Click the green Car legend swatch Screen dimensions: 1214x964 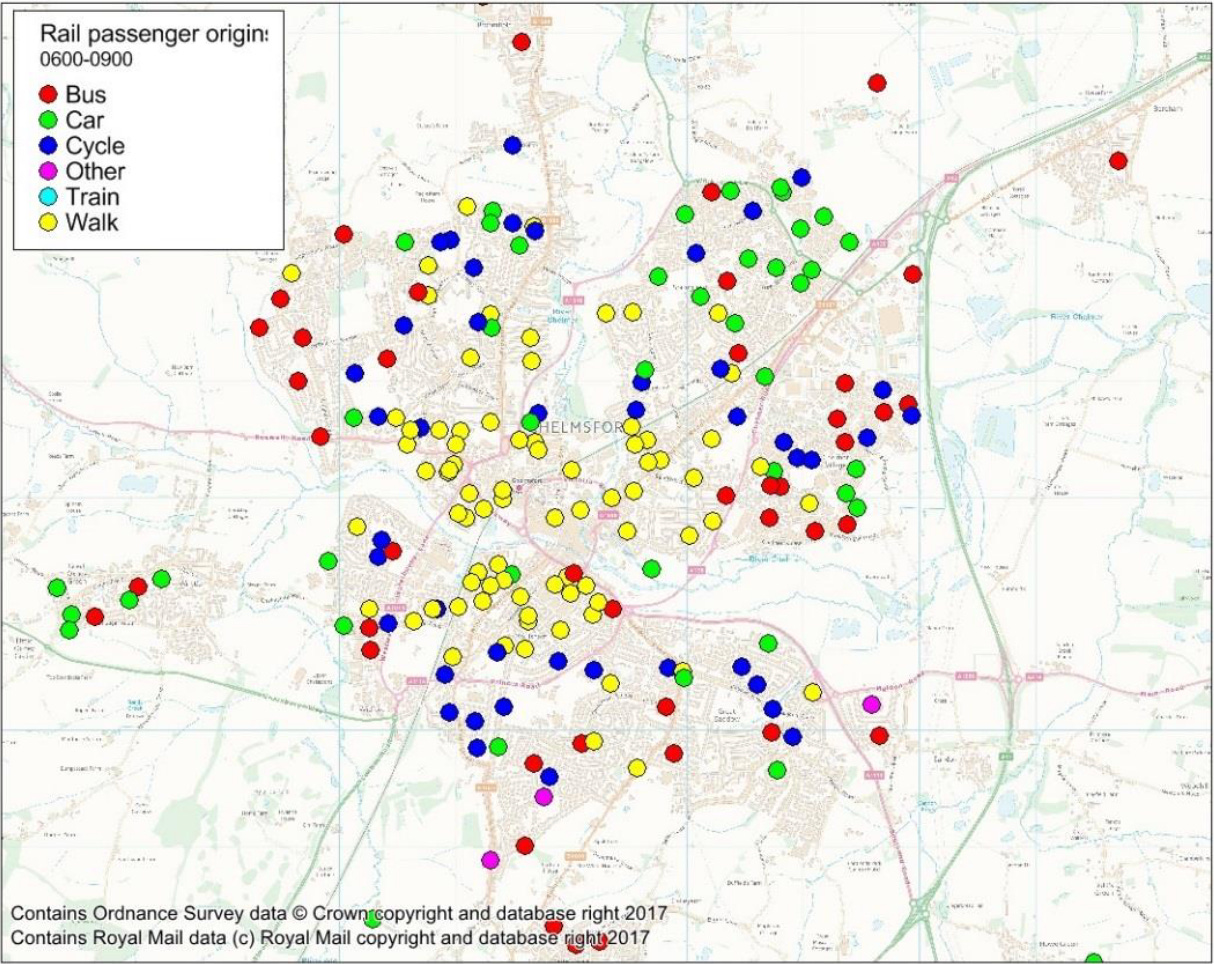[x=46, y=120]
